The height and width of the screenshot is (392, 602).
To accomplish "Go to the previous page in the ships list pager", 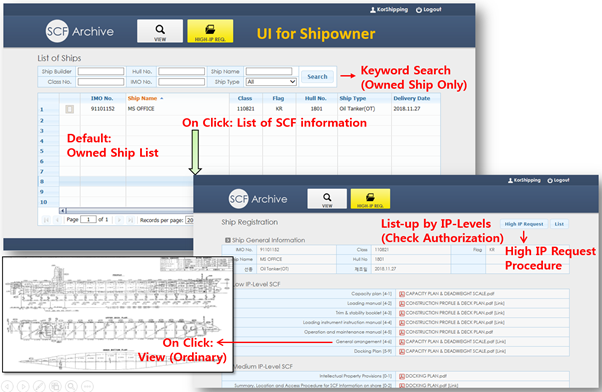I will 57,220.
